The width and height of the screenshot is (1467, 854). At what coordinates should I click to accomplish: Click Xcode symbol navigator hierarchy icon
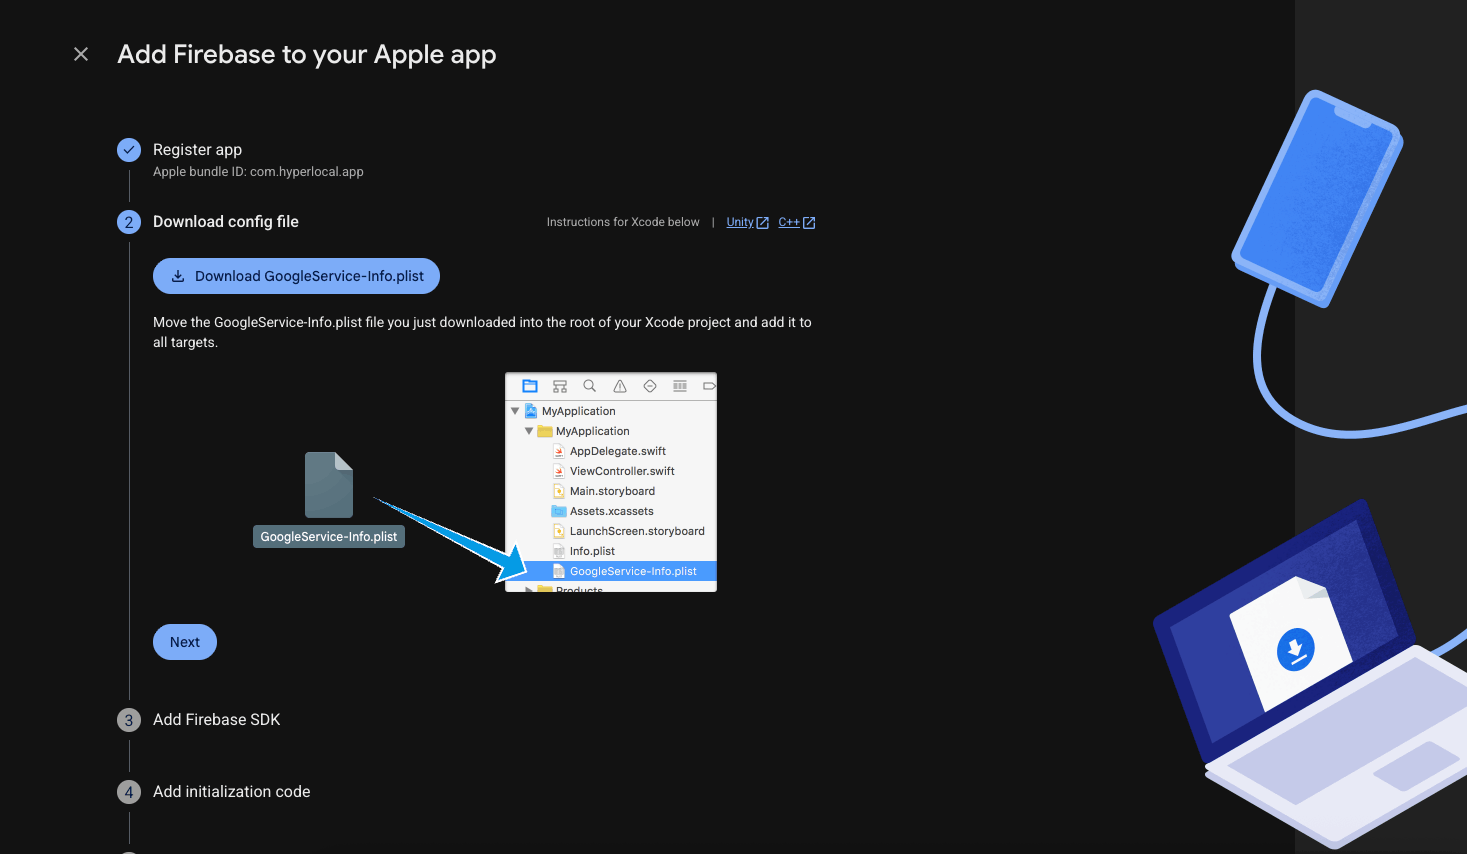pos(560,386)
